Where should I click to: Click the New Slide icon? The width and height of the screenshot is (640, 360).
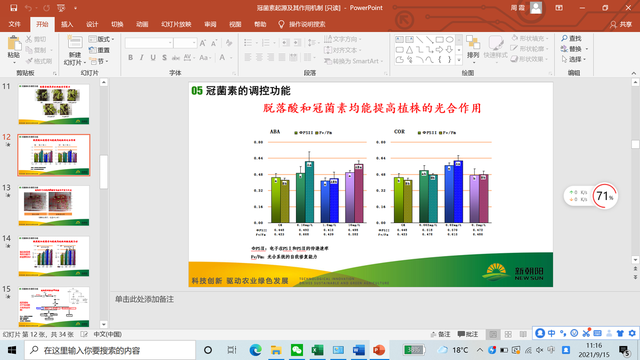click(x=75, y=43)
